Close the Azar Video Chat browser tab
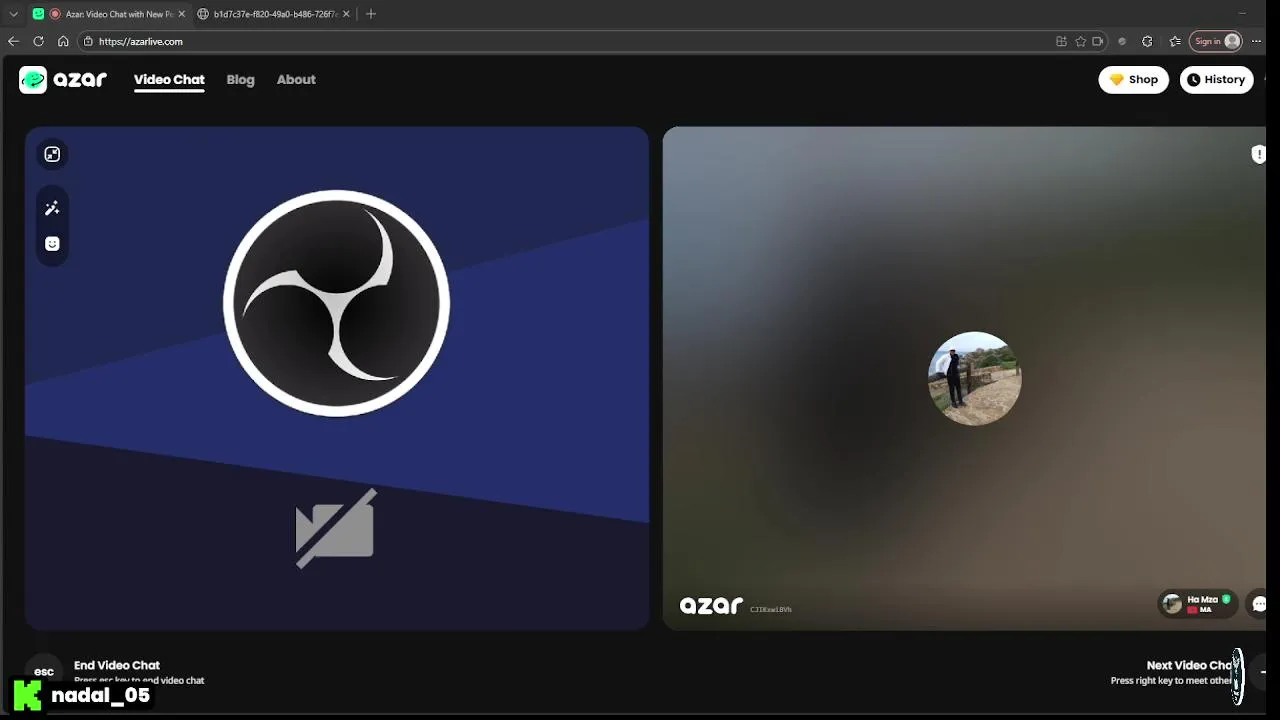Image resolution: width=1280 pixels, height=720 pixels. (181, 14)
